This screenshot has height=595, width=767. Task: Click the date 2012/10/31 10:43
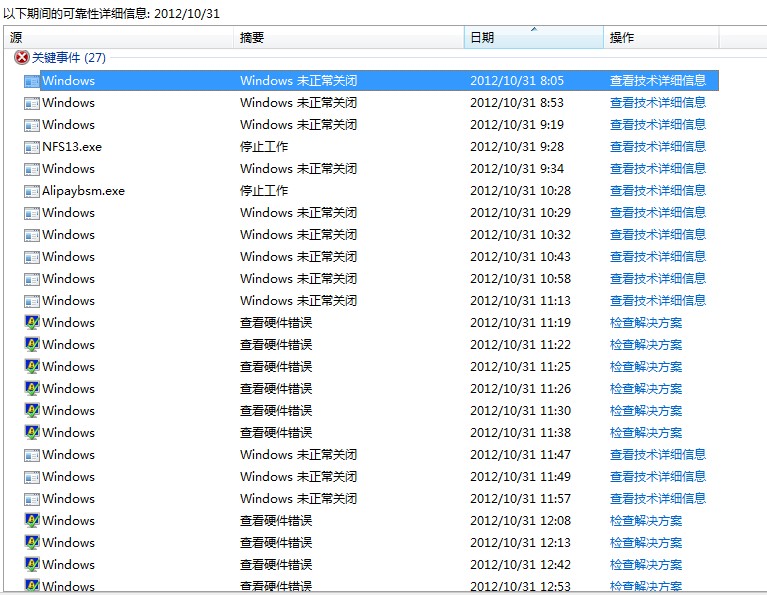click(520, 257)
